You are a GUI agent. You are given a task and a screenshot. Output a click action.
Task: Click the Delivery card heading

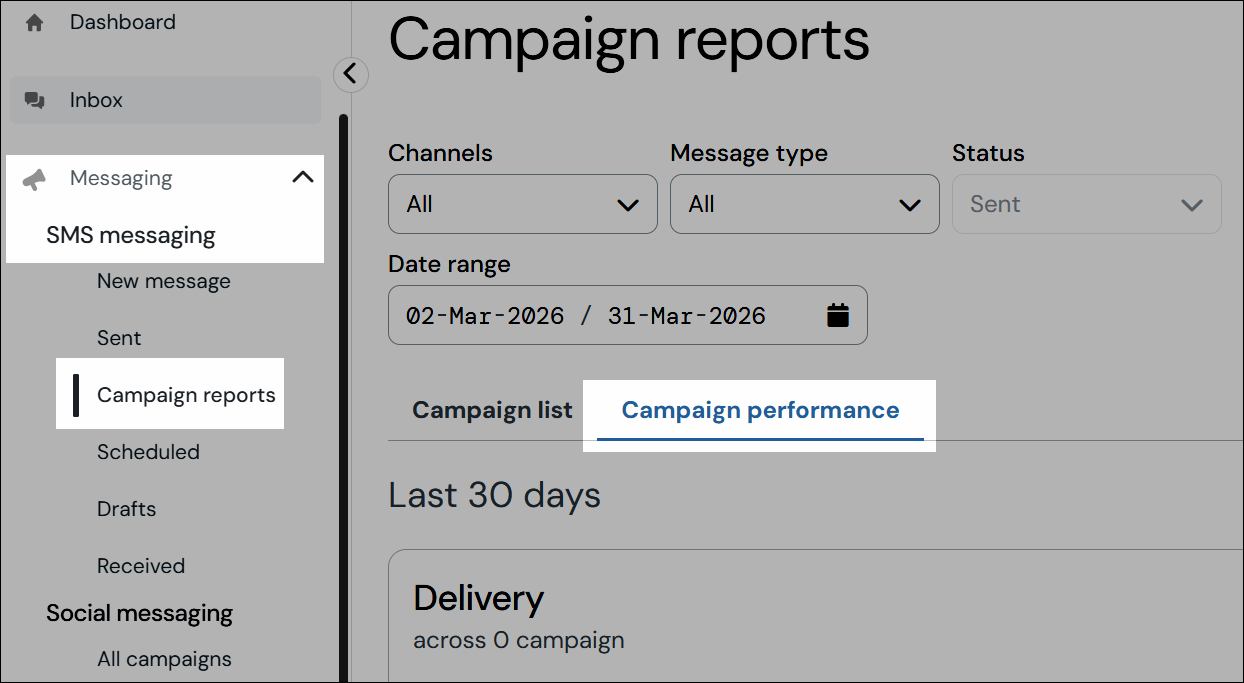(479, 598)
